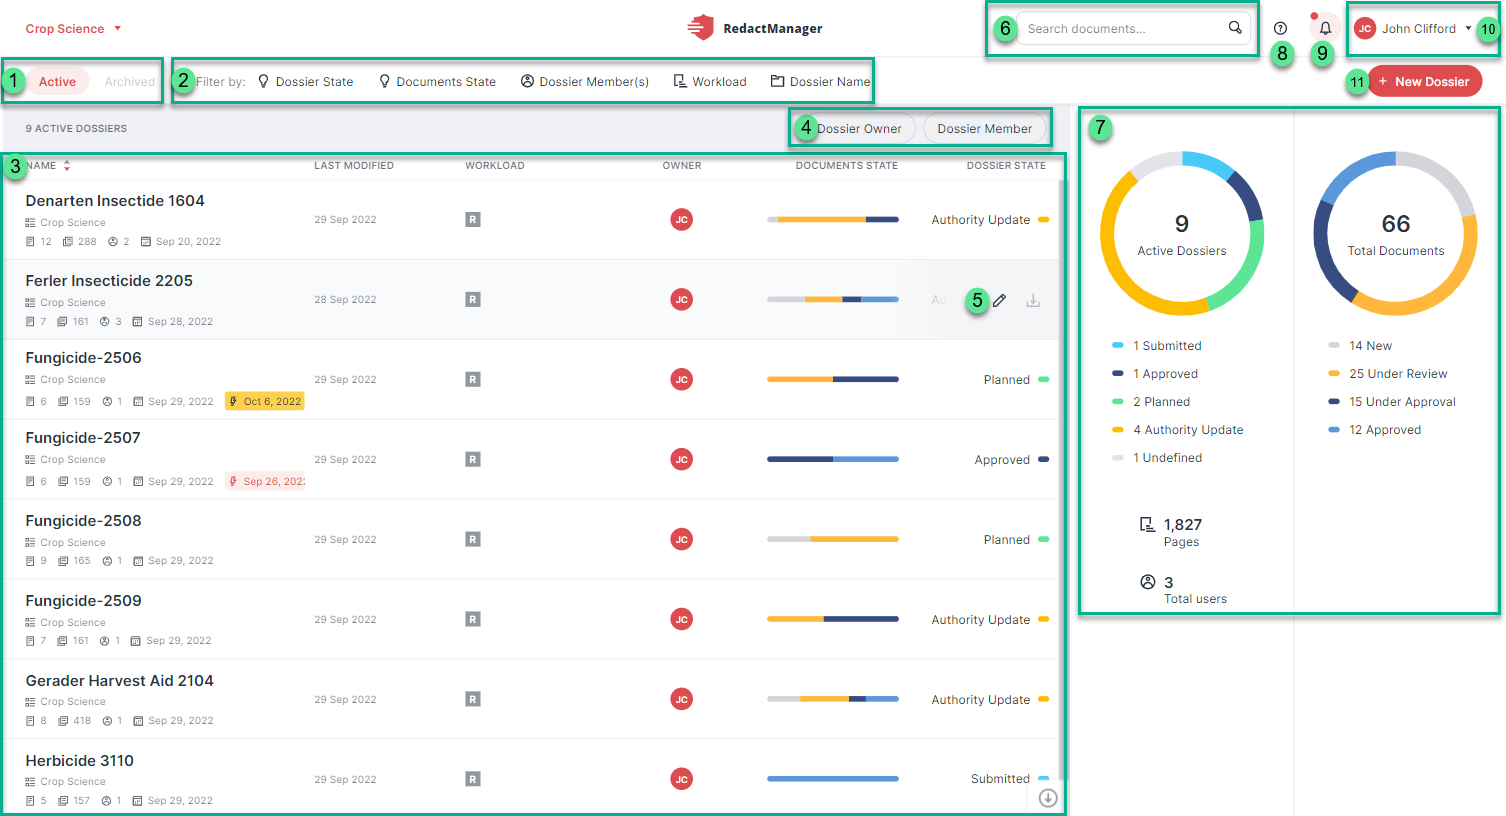Open the Workload filter dropdown
1506x816 pixels.
pos(710,82)
